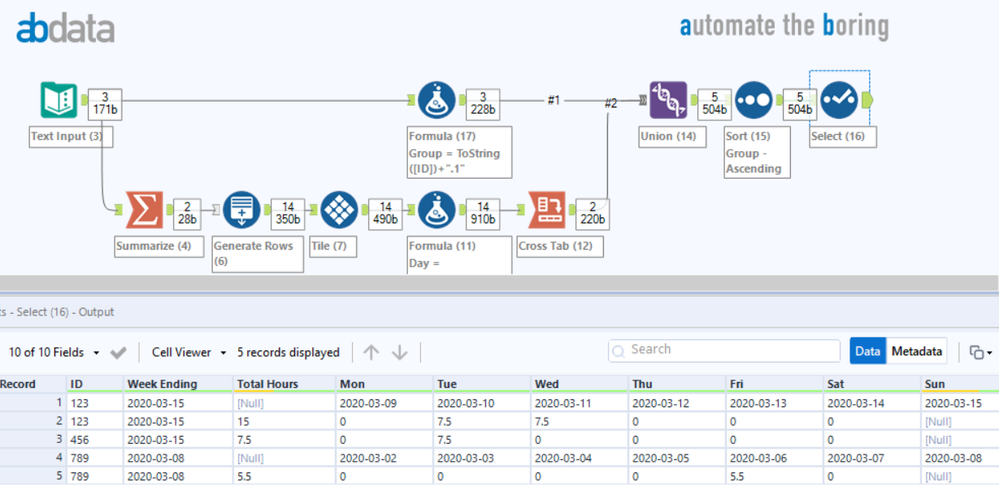Select the Tile (7) tool icon
Screen dimensions: 999x487
point(339,209)
